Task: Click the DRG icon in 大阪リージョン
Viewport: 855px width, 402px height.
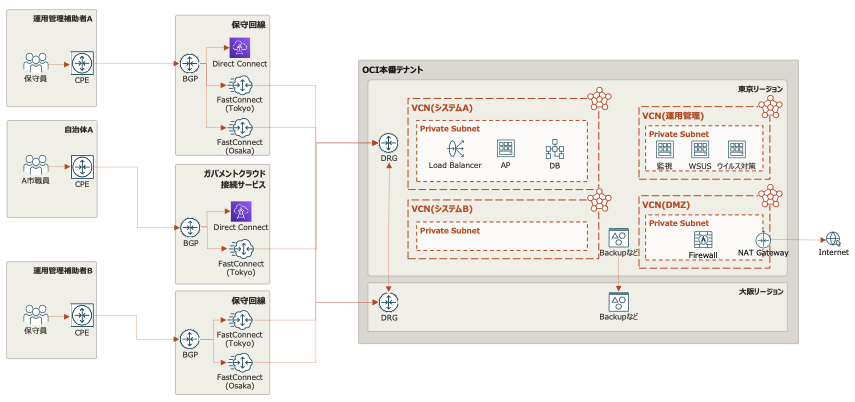Action: coord(388,302)
